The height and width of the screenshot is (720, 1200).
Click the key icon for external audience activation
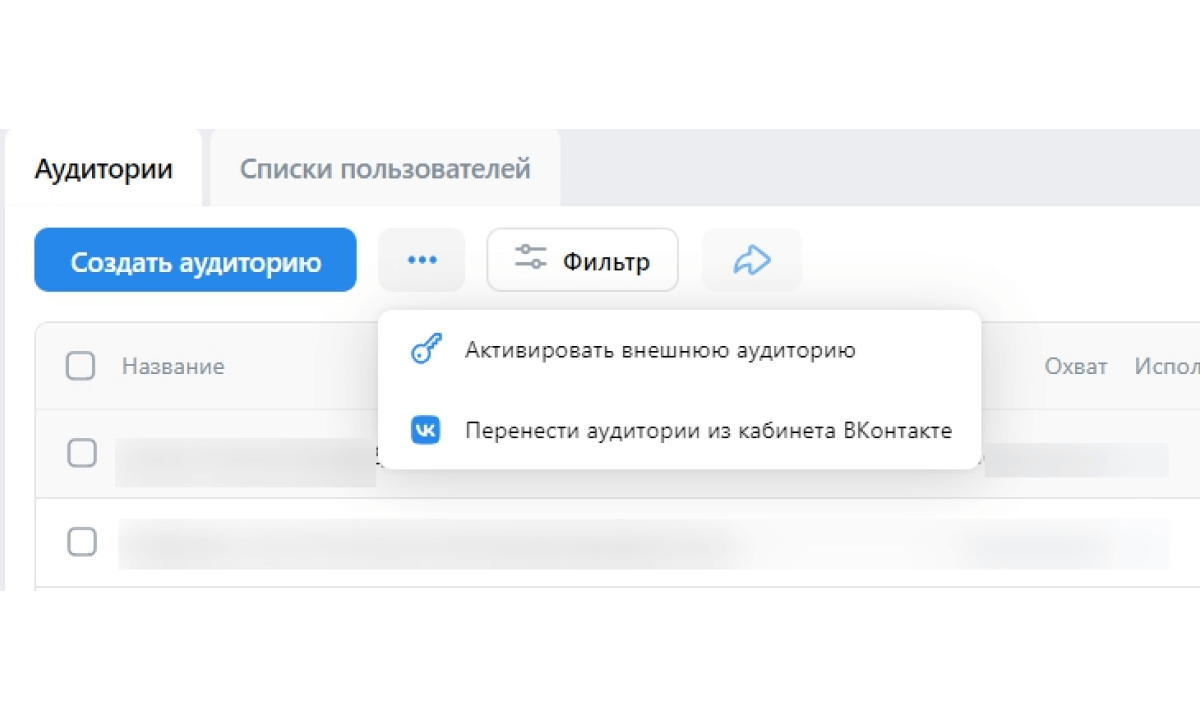pyautogui.click(x=427, y=351)
